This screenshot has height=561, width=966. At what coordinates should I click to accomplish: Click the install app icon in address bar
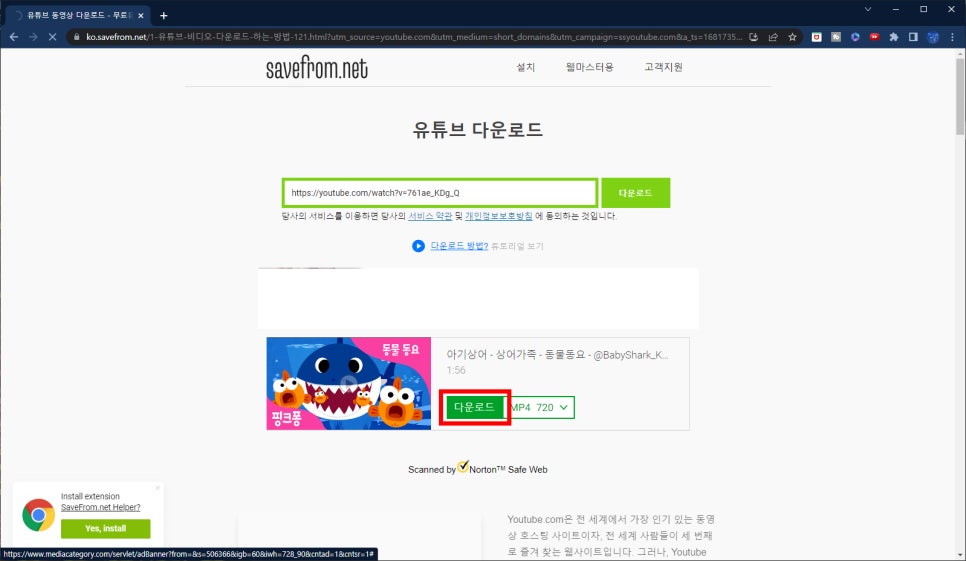pos(753,37)
